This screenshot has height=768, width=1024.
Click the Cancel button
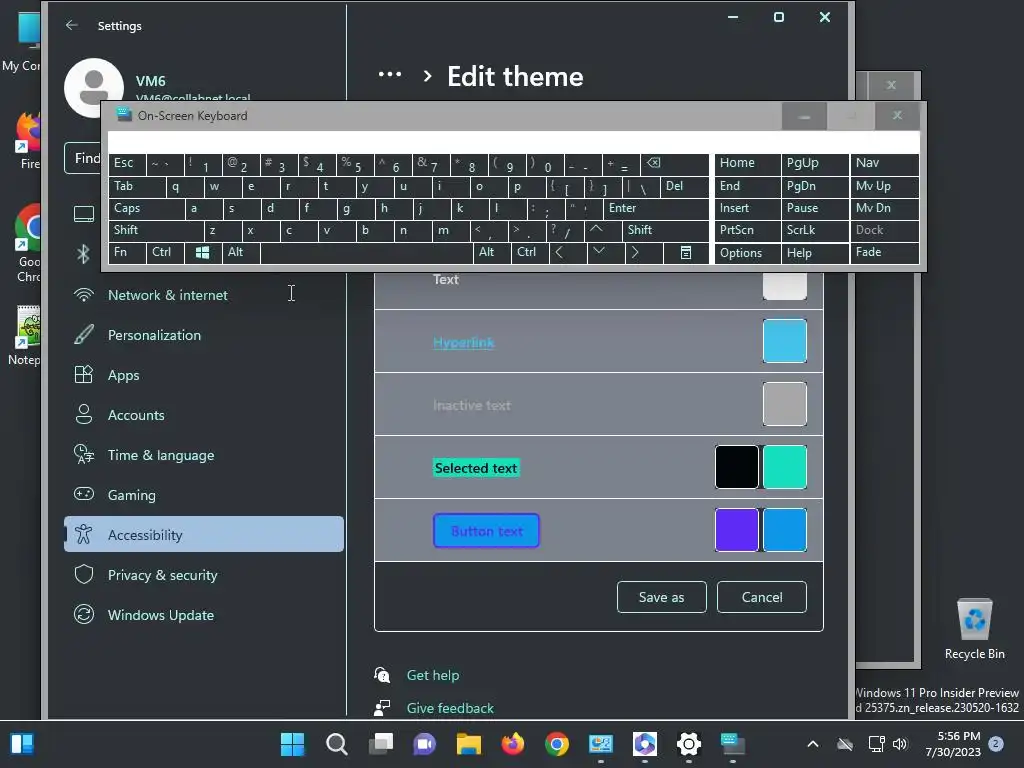point(761,597)
